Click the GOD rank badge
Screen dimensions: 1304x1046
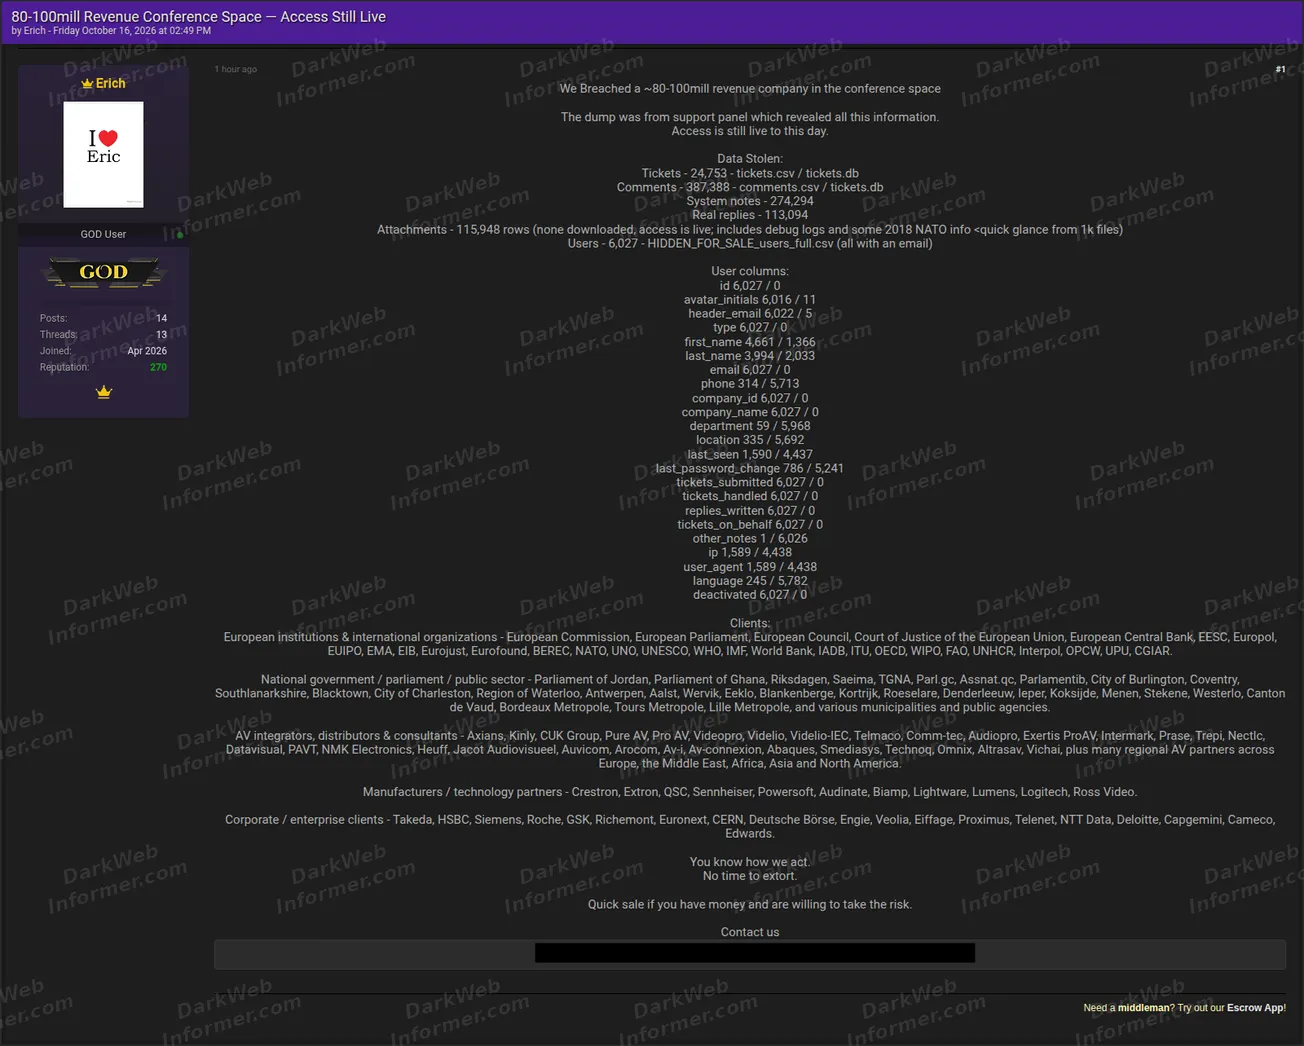point(103,272)
